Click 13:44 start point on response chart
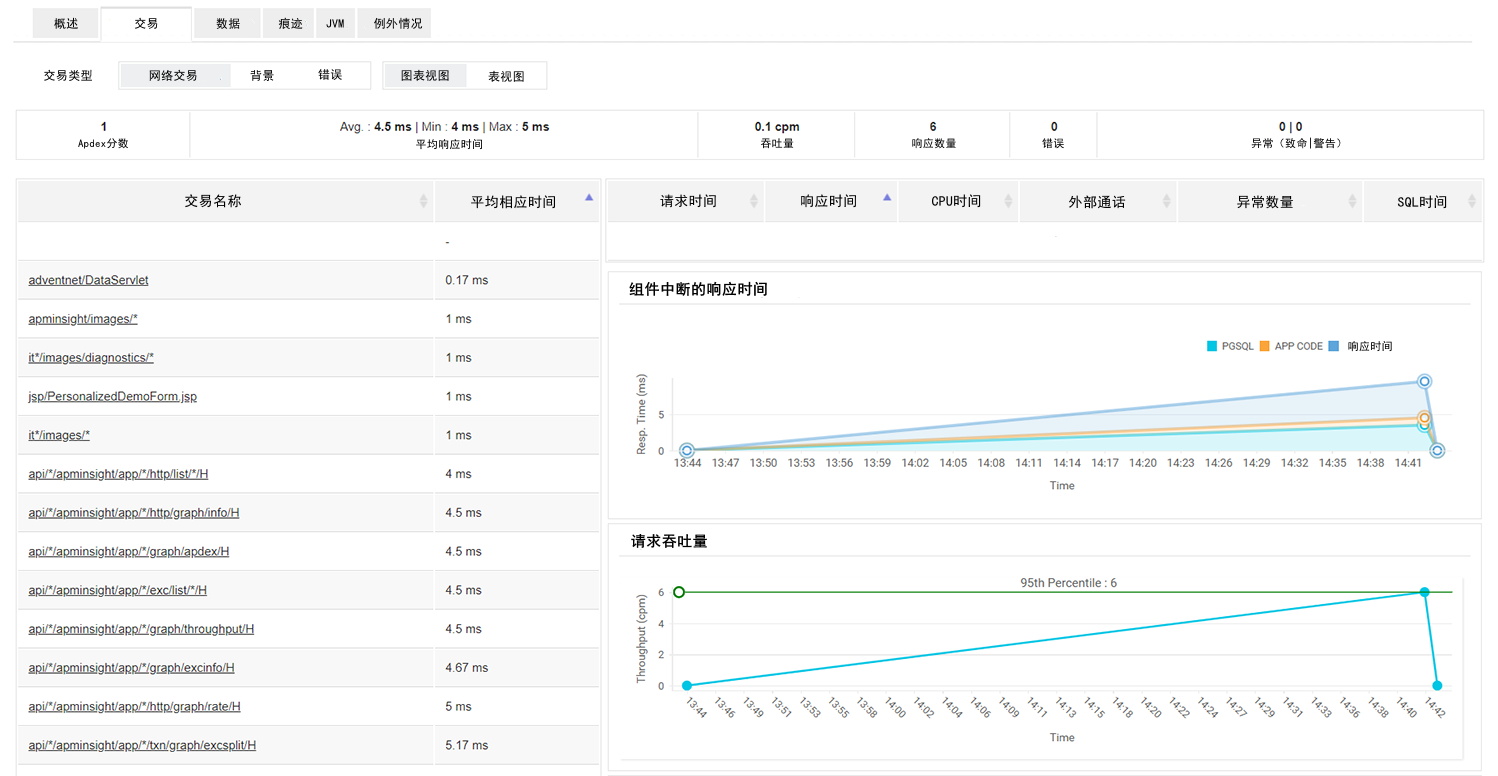 tap(687, 451)
